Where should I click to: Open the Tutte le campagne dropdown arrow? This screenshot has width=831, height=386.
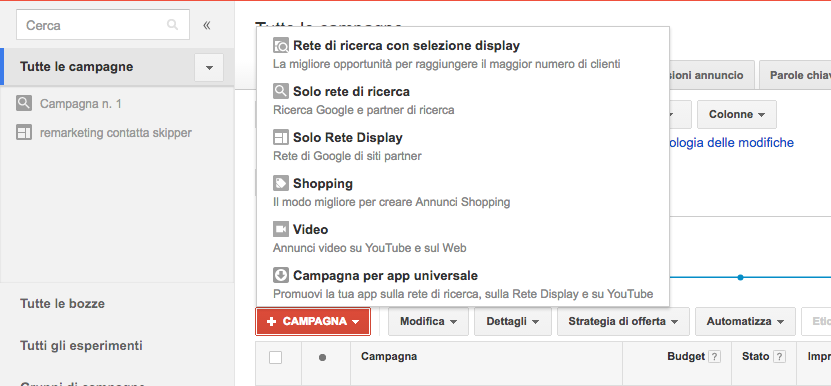click(x=209, y=67)
